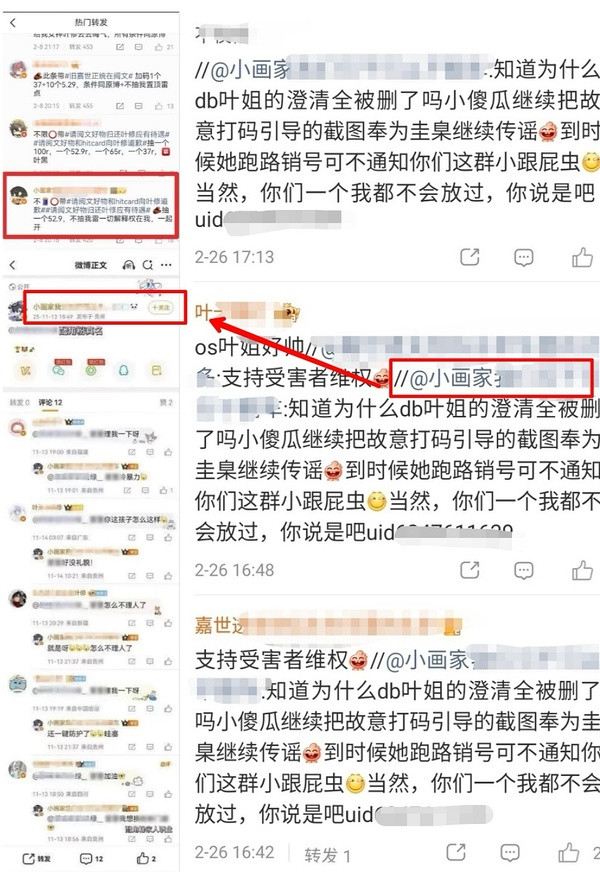The image size is (600, 885).
Task: Open the headphones listen icon
Action: [x=129, y=265]
